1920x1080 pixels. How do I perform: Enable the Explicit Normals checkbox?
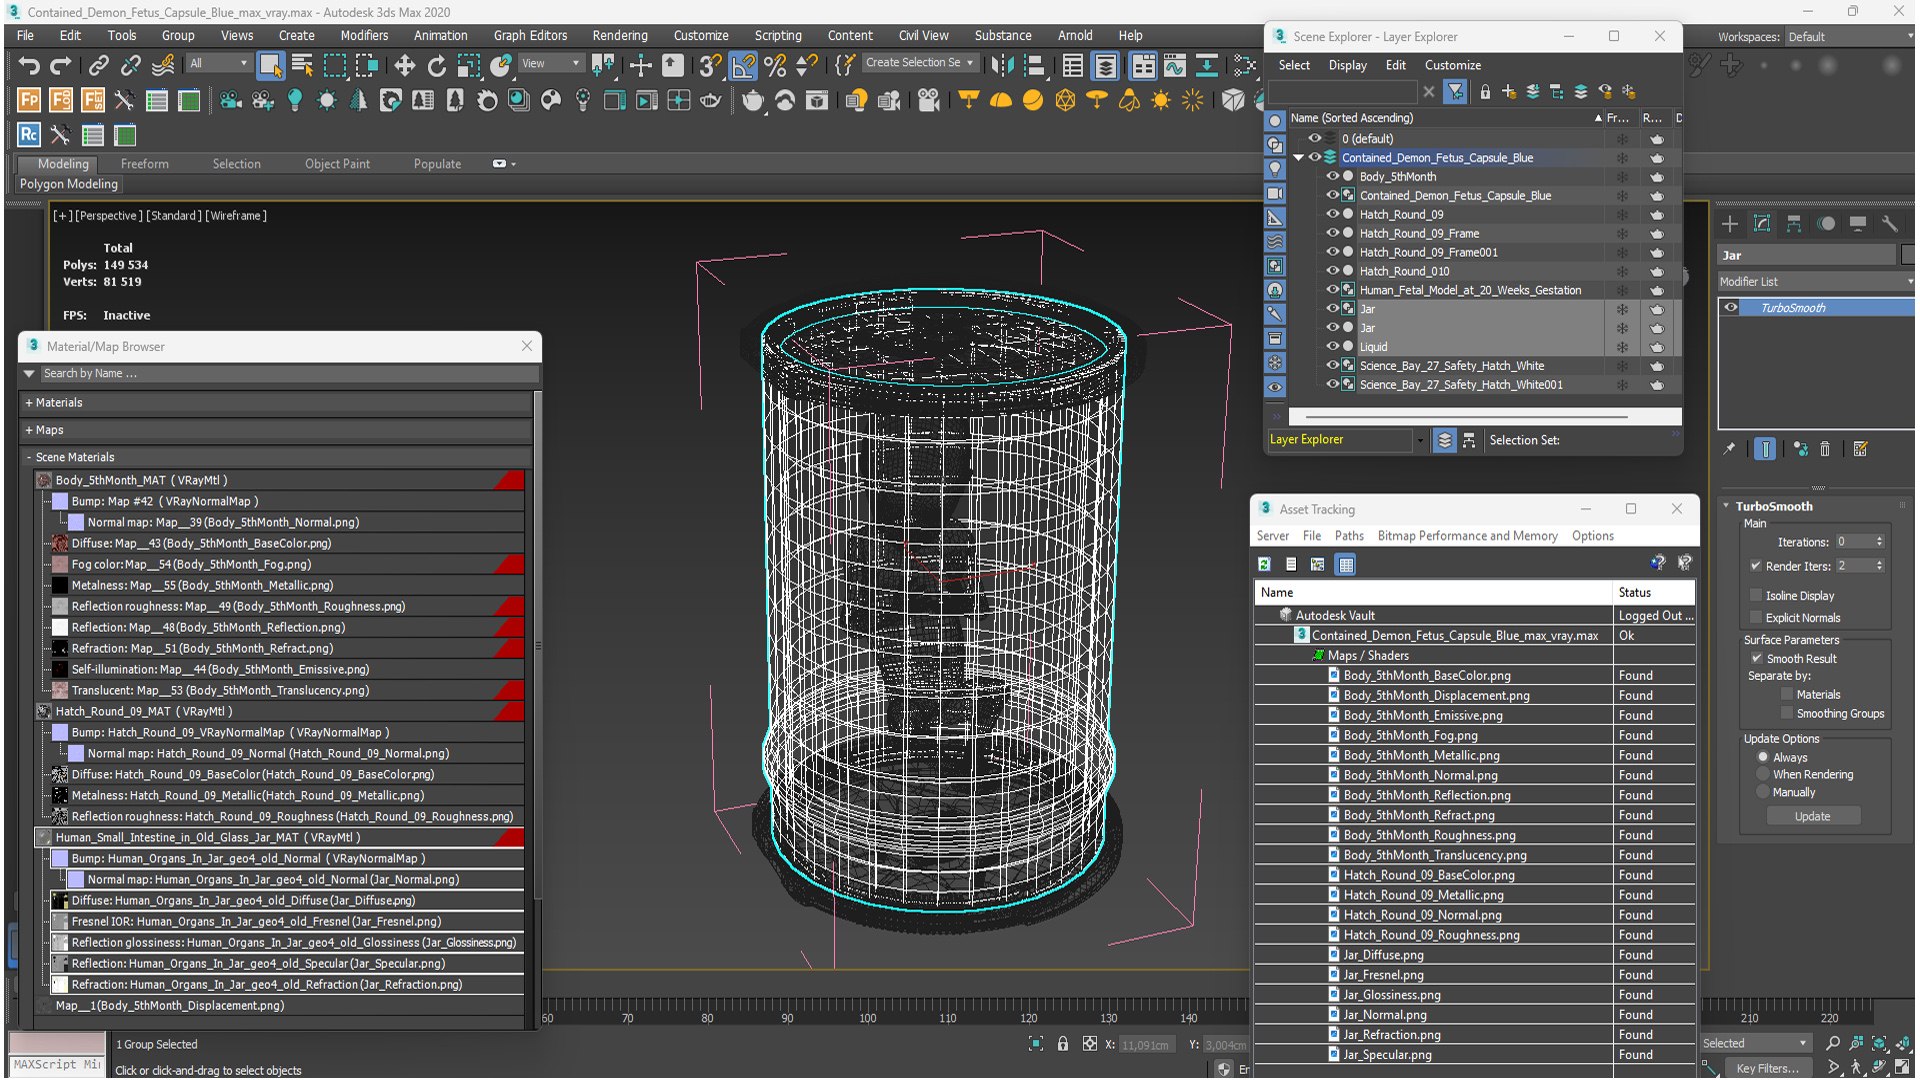pos(1755,618)
